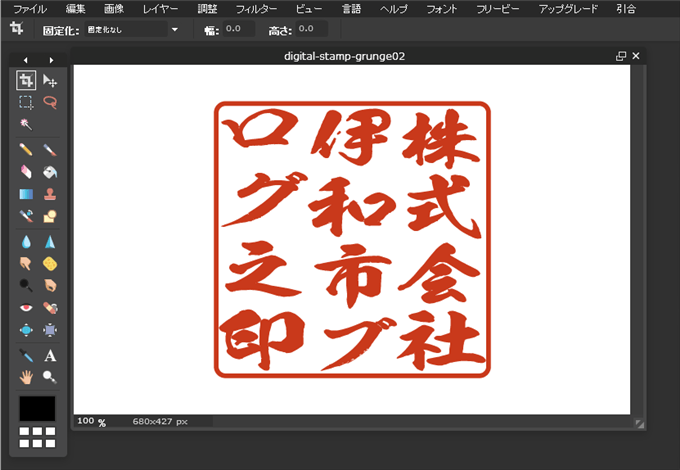Select the Type text tool

click(50, 356)
